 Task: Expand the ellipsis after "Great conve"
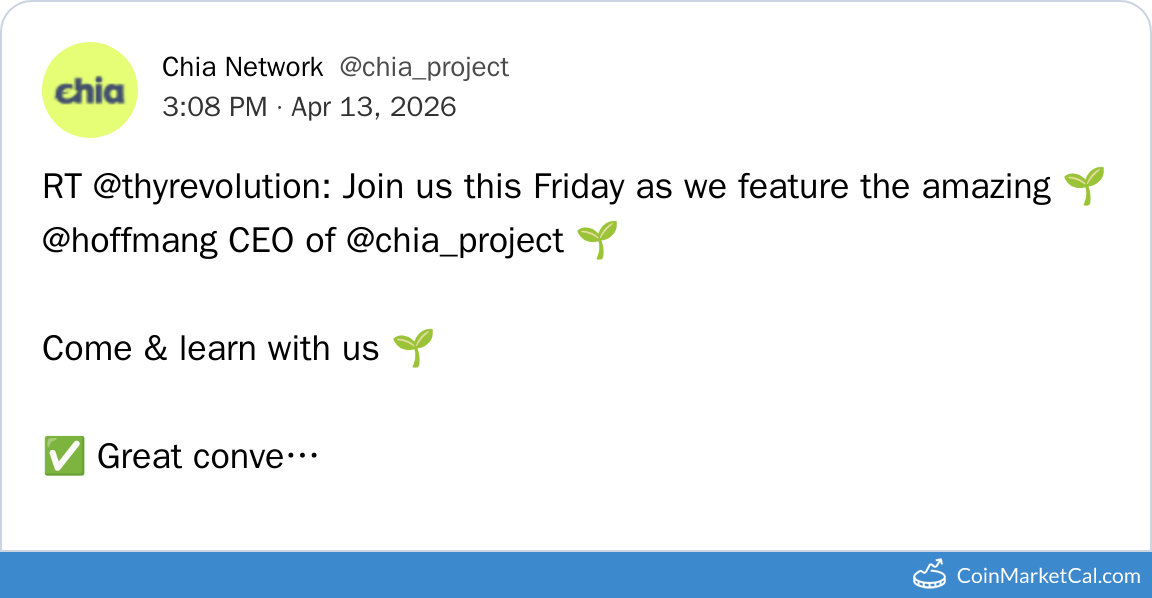click(x=302, y=457)
